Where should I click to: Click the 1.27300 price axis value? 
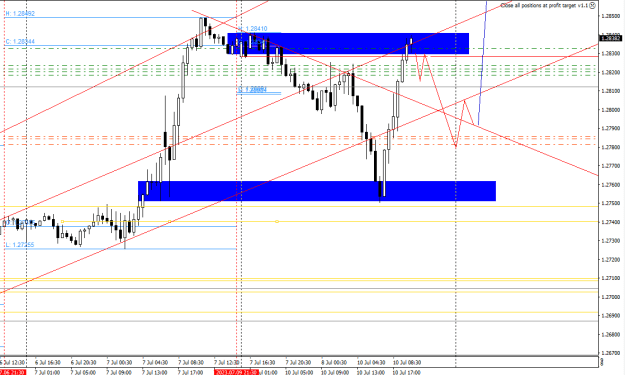pyautogui.click(x=611, y=241)
